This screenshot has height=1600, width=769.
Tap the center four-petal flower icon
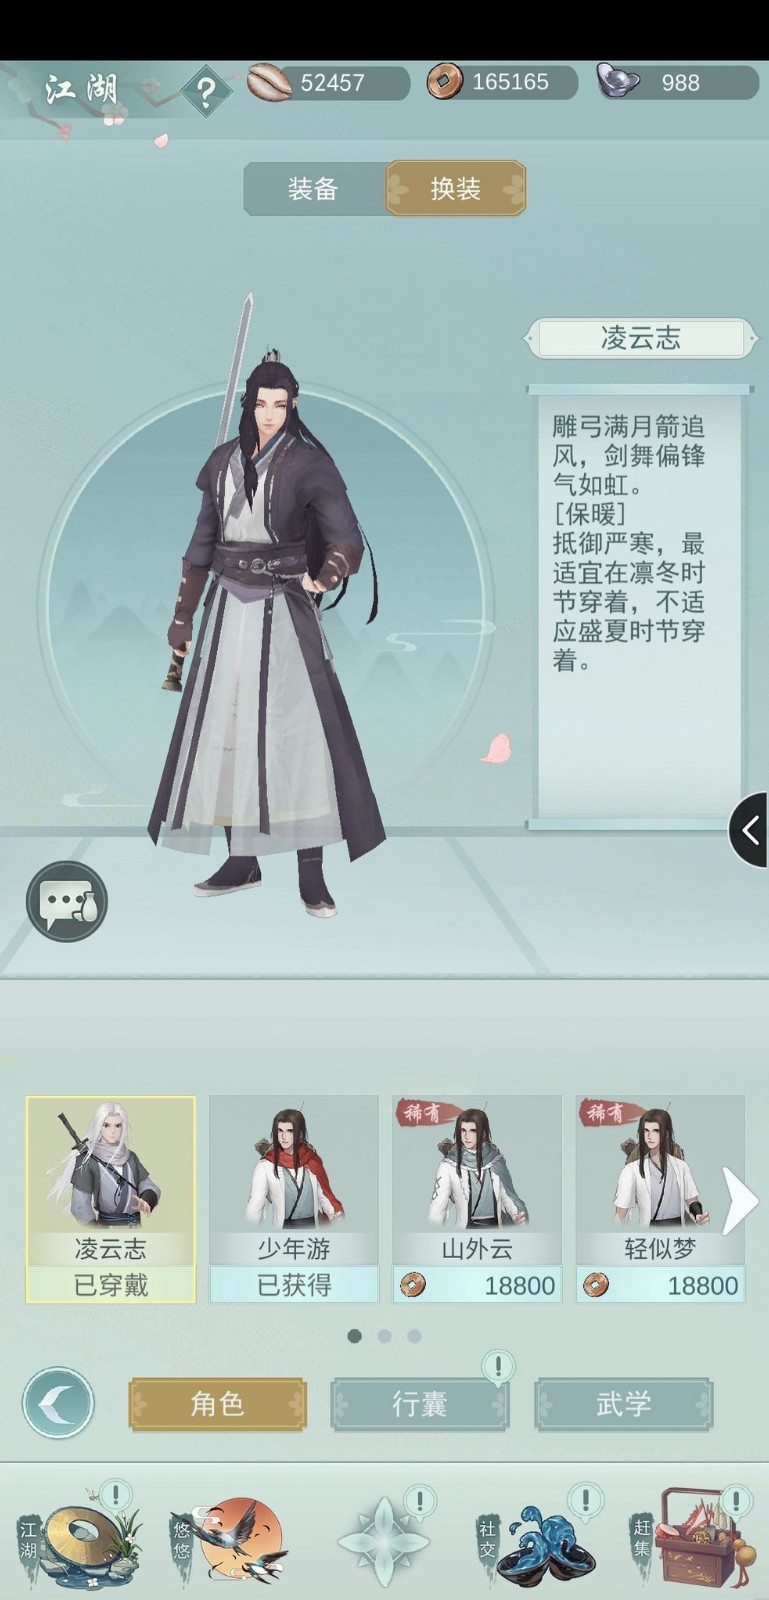(x=384, y=1540)
